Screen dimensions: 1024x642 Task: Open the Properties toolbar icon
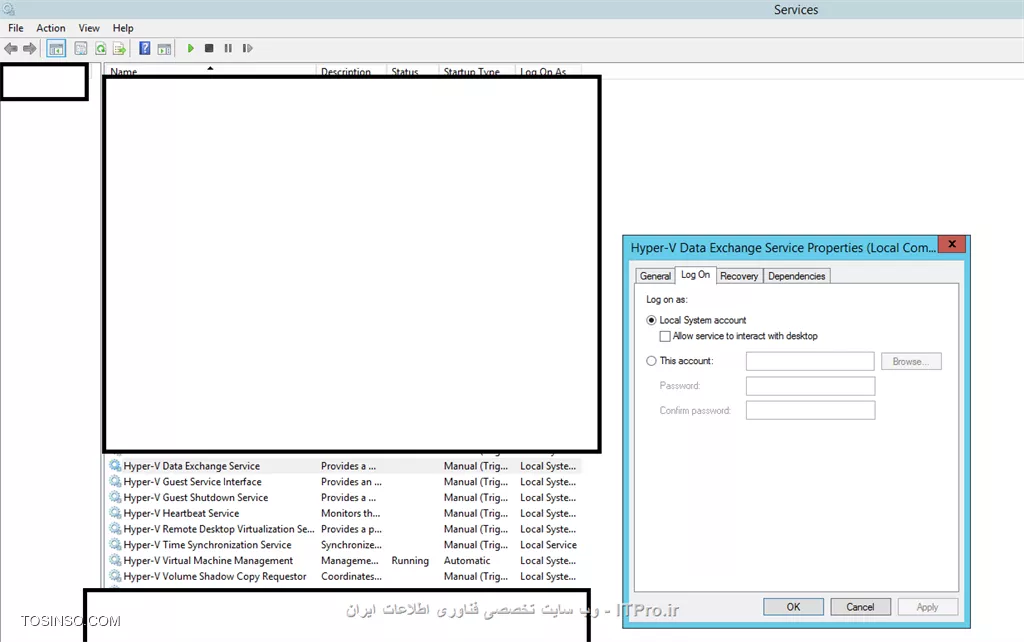click(x=80, y=48)
